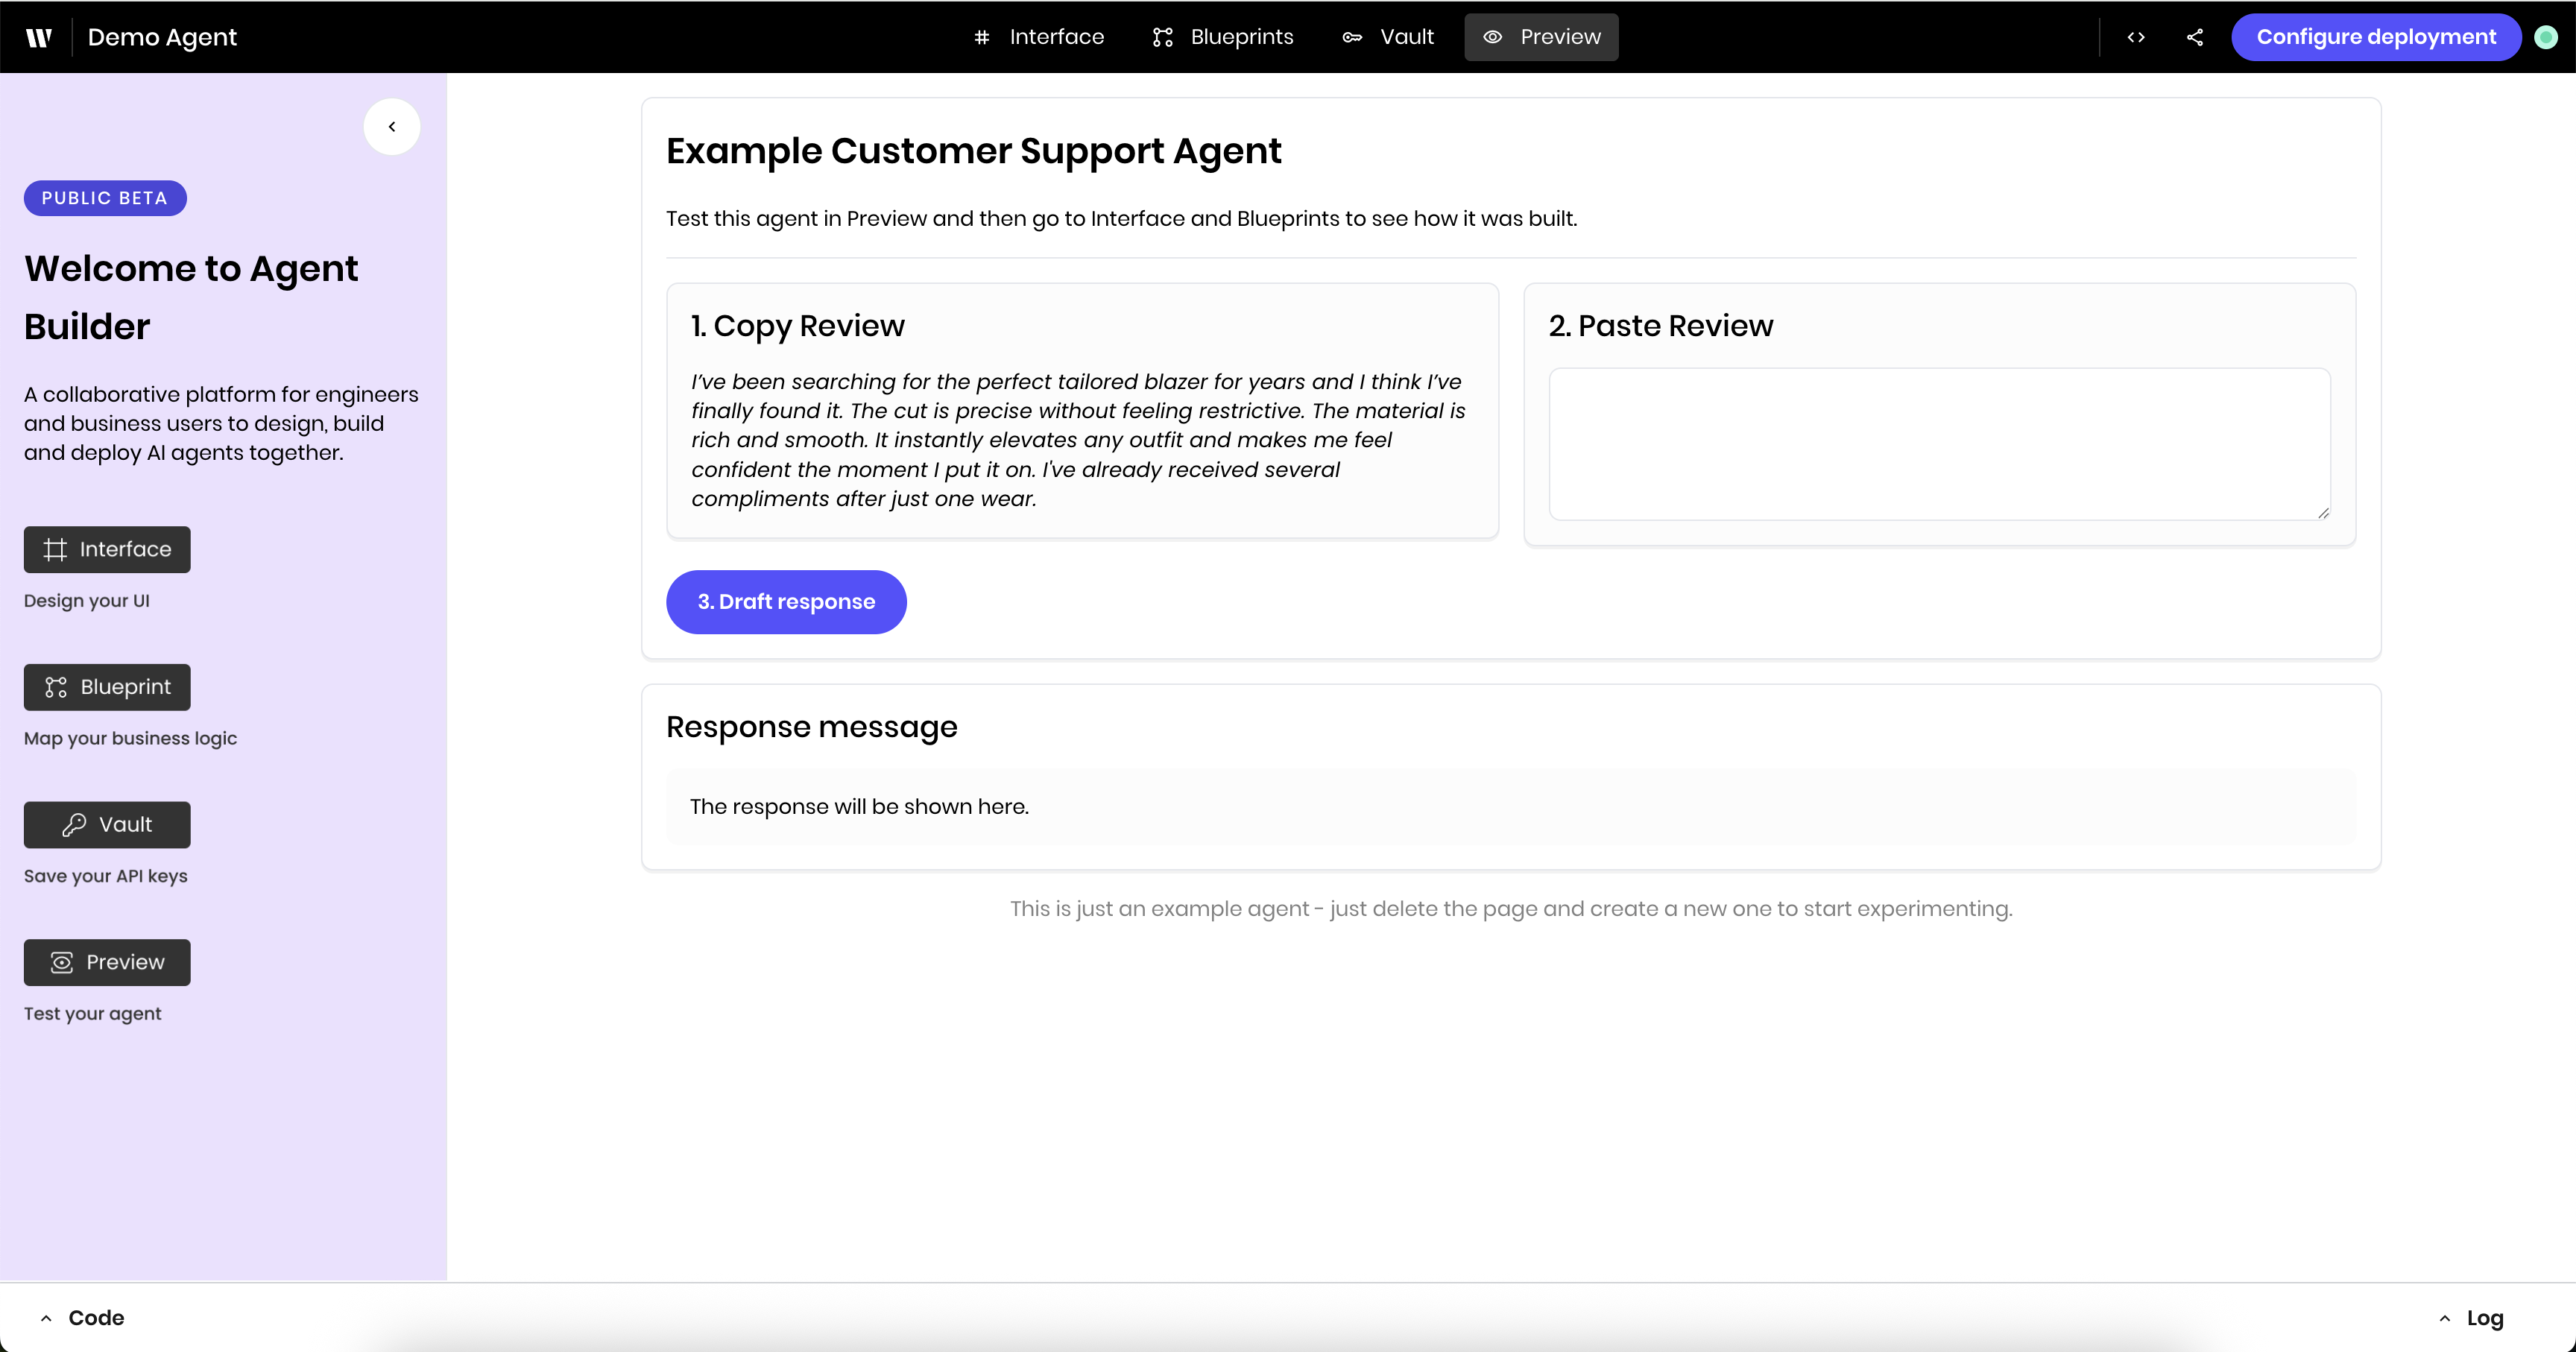Click the green status indicator dot
Screen dimensions: 2576x1352
tap(2546, 37)
